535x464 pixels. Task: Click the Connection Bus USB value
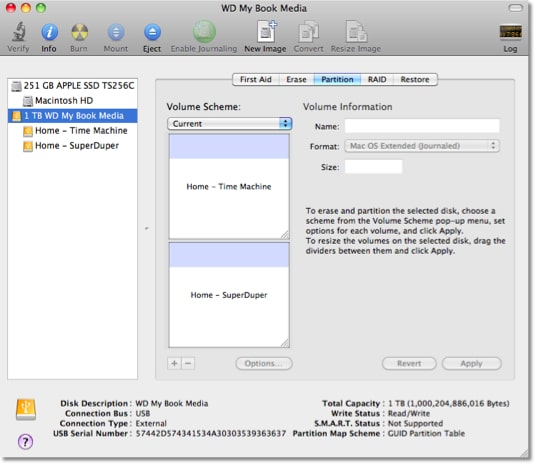(x=143, y=414)
